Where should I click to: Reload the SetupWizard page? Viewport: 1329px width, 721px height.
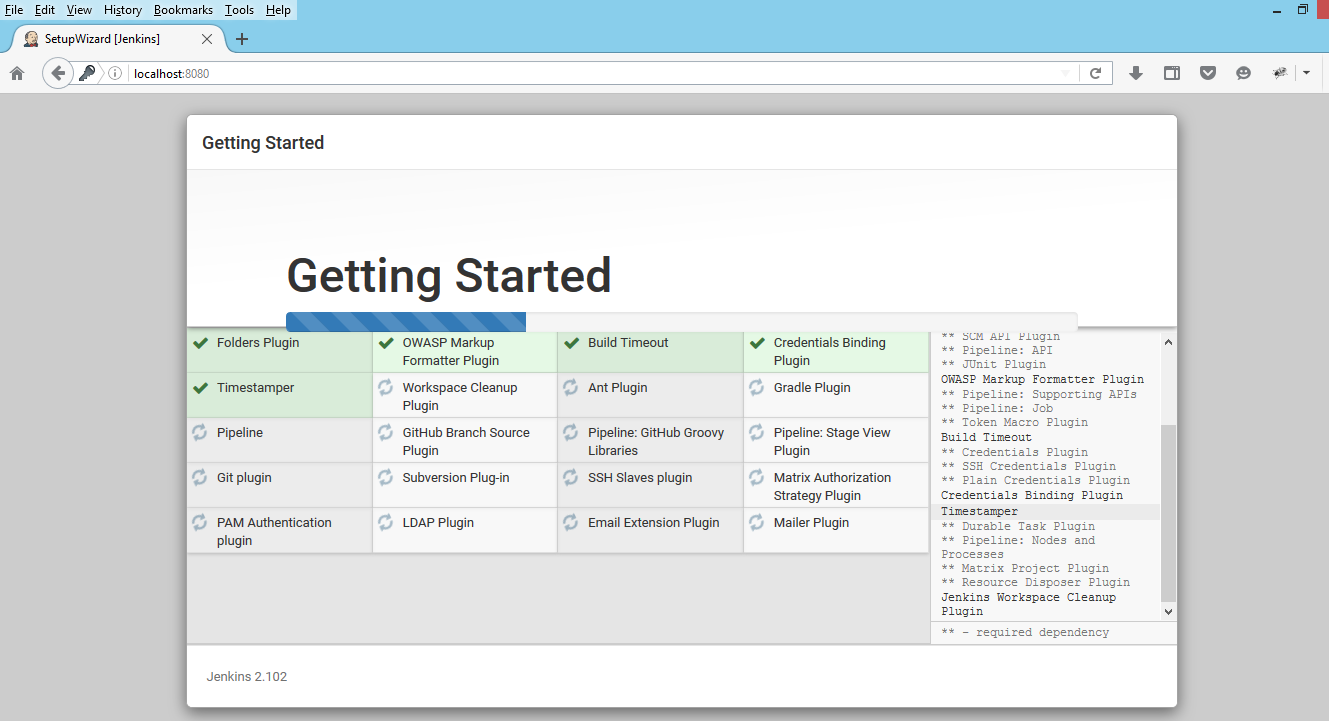click(x=1096, y=72)
